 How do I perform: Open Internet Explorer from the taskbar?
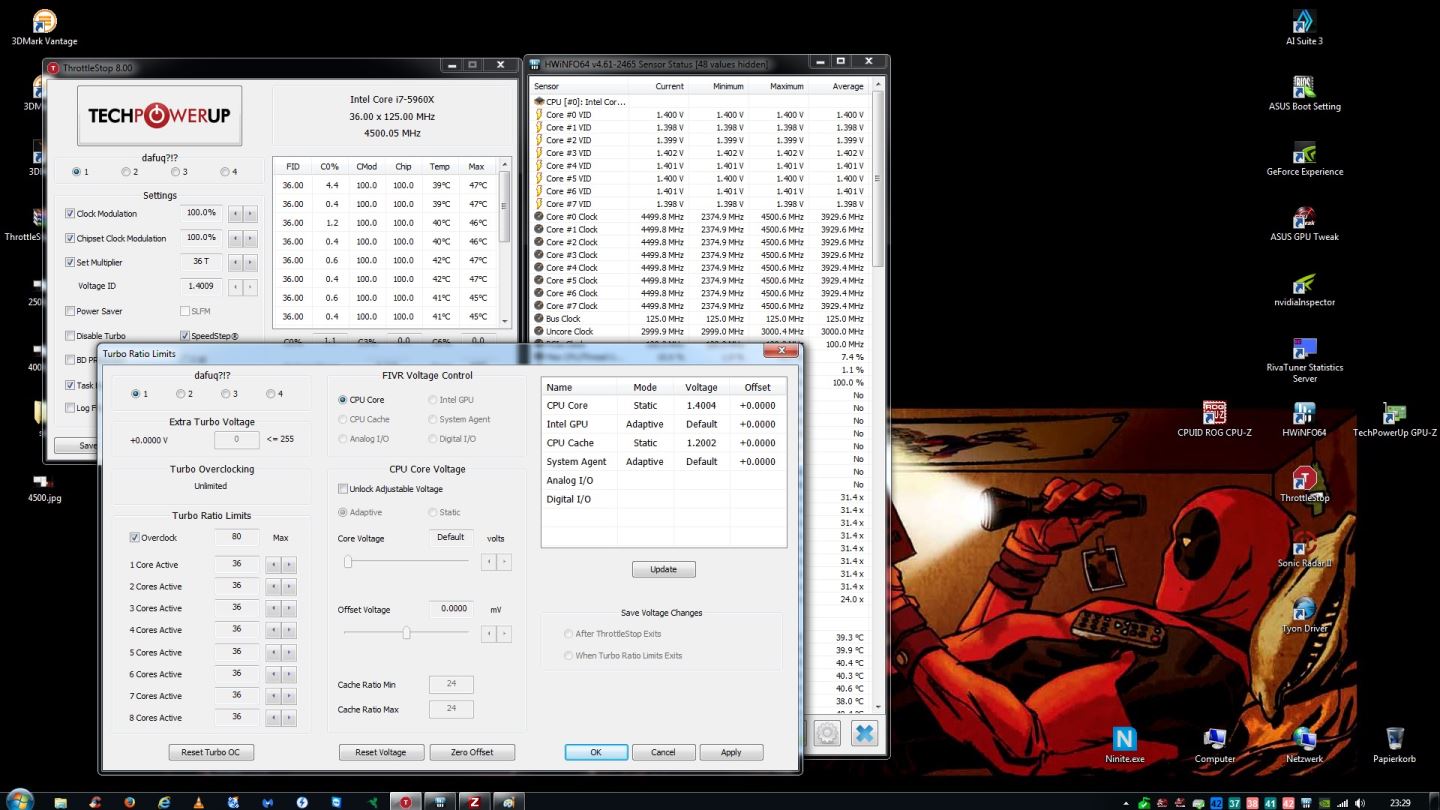pos(163,801)
